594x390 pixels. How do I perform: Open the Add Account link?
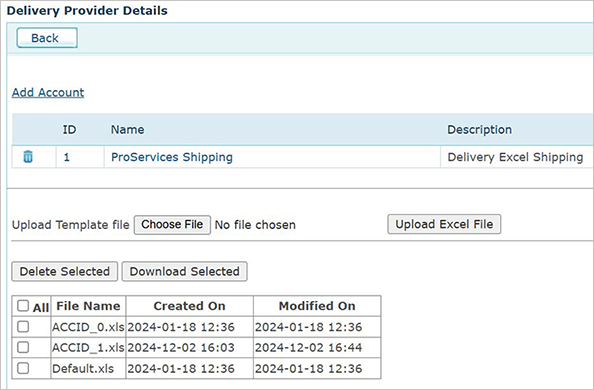click(x=48, y=92)
